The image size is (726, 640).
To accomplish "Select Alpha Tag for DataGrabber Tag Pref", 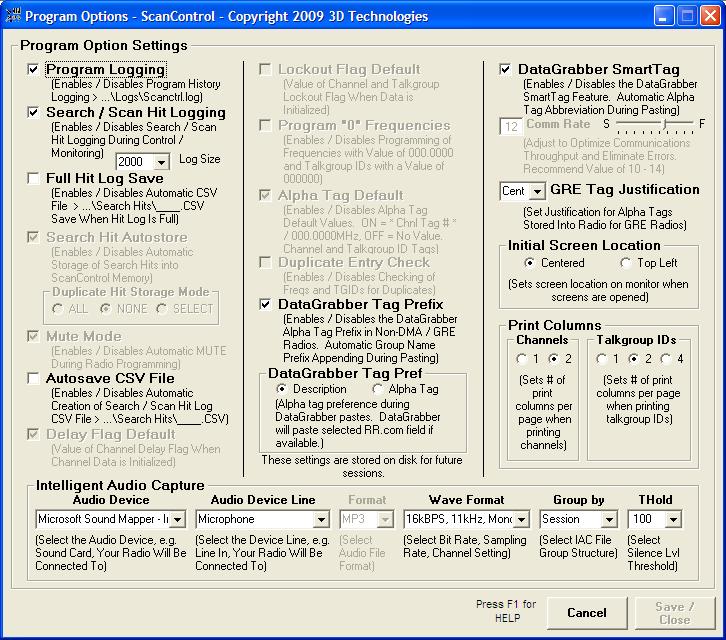I will tap(378, 389).
